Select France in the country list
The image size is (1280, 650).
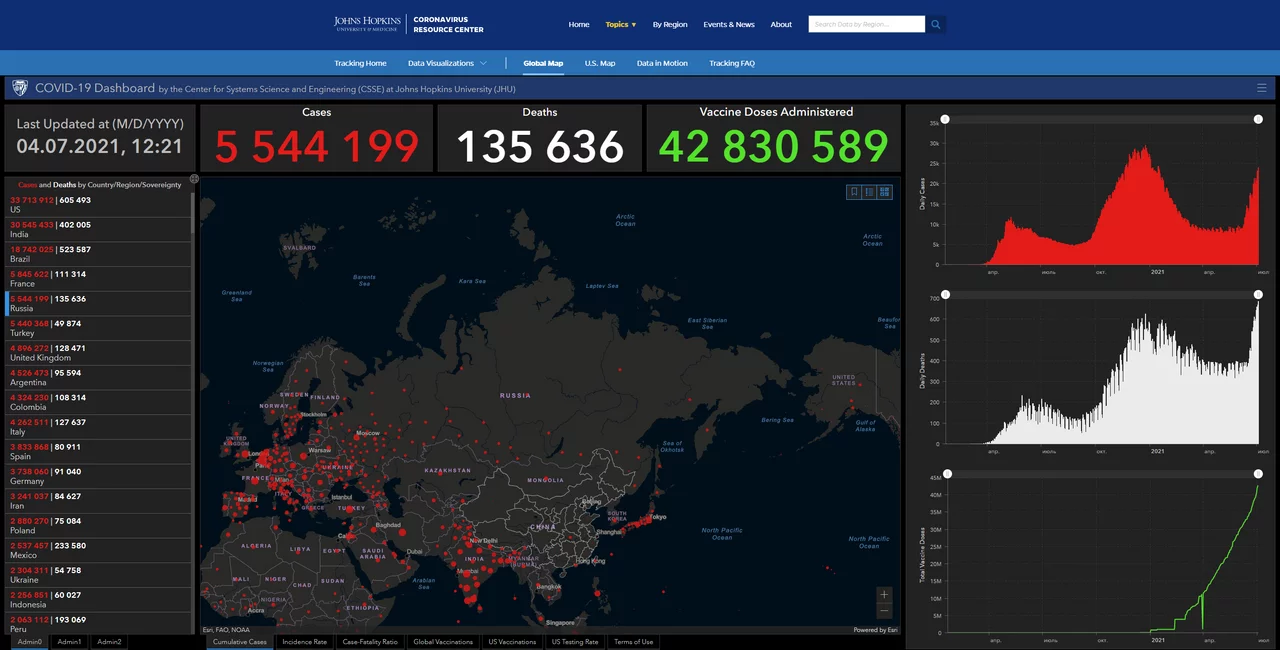coord(97,279)
